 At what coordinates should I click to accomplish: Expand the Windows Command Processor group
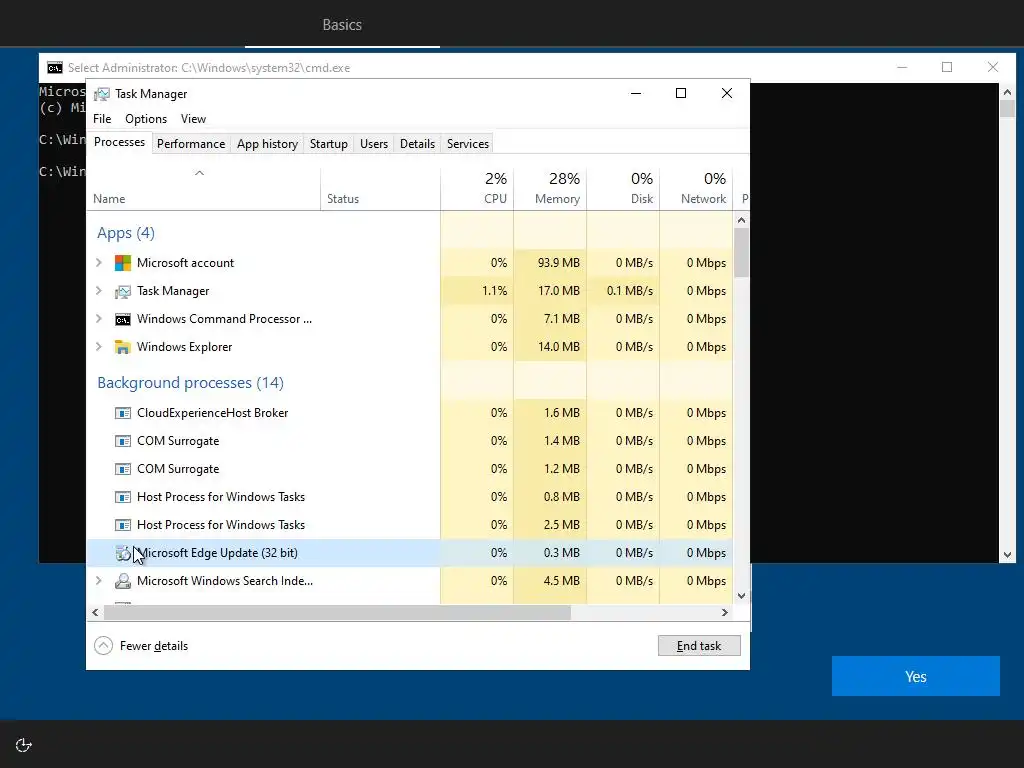coord(99,319)
